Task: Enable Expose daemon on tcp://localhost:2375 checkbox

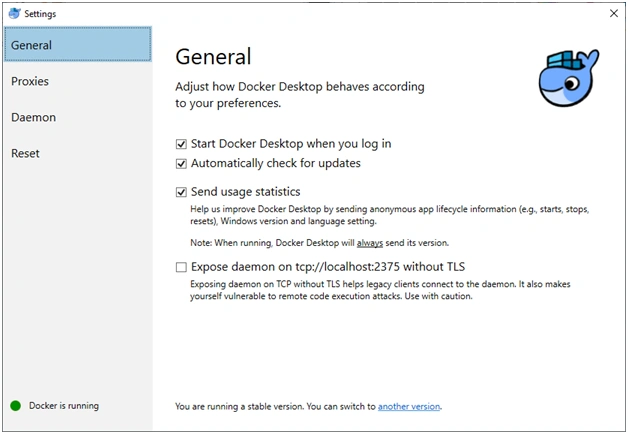Action: (181, 267)
